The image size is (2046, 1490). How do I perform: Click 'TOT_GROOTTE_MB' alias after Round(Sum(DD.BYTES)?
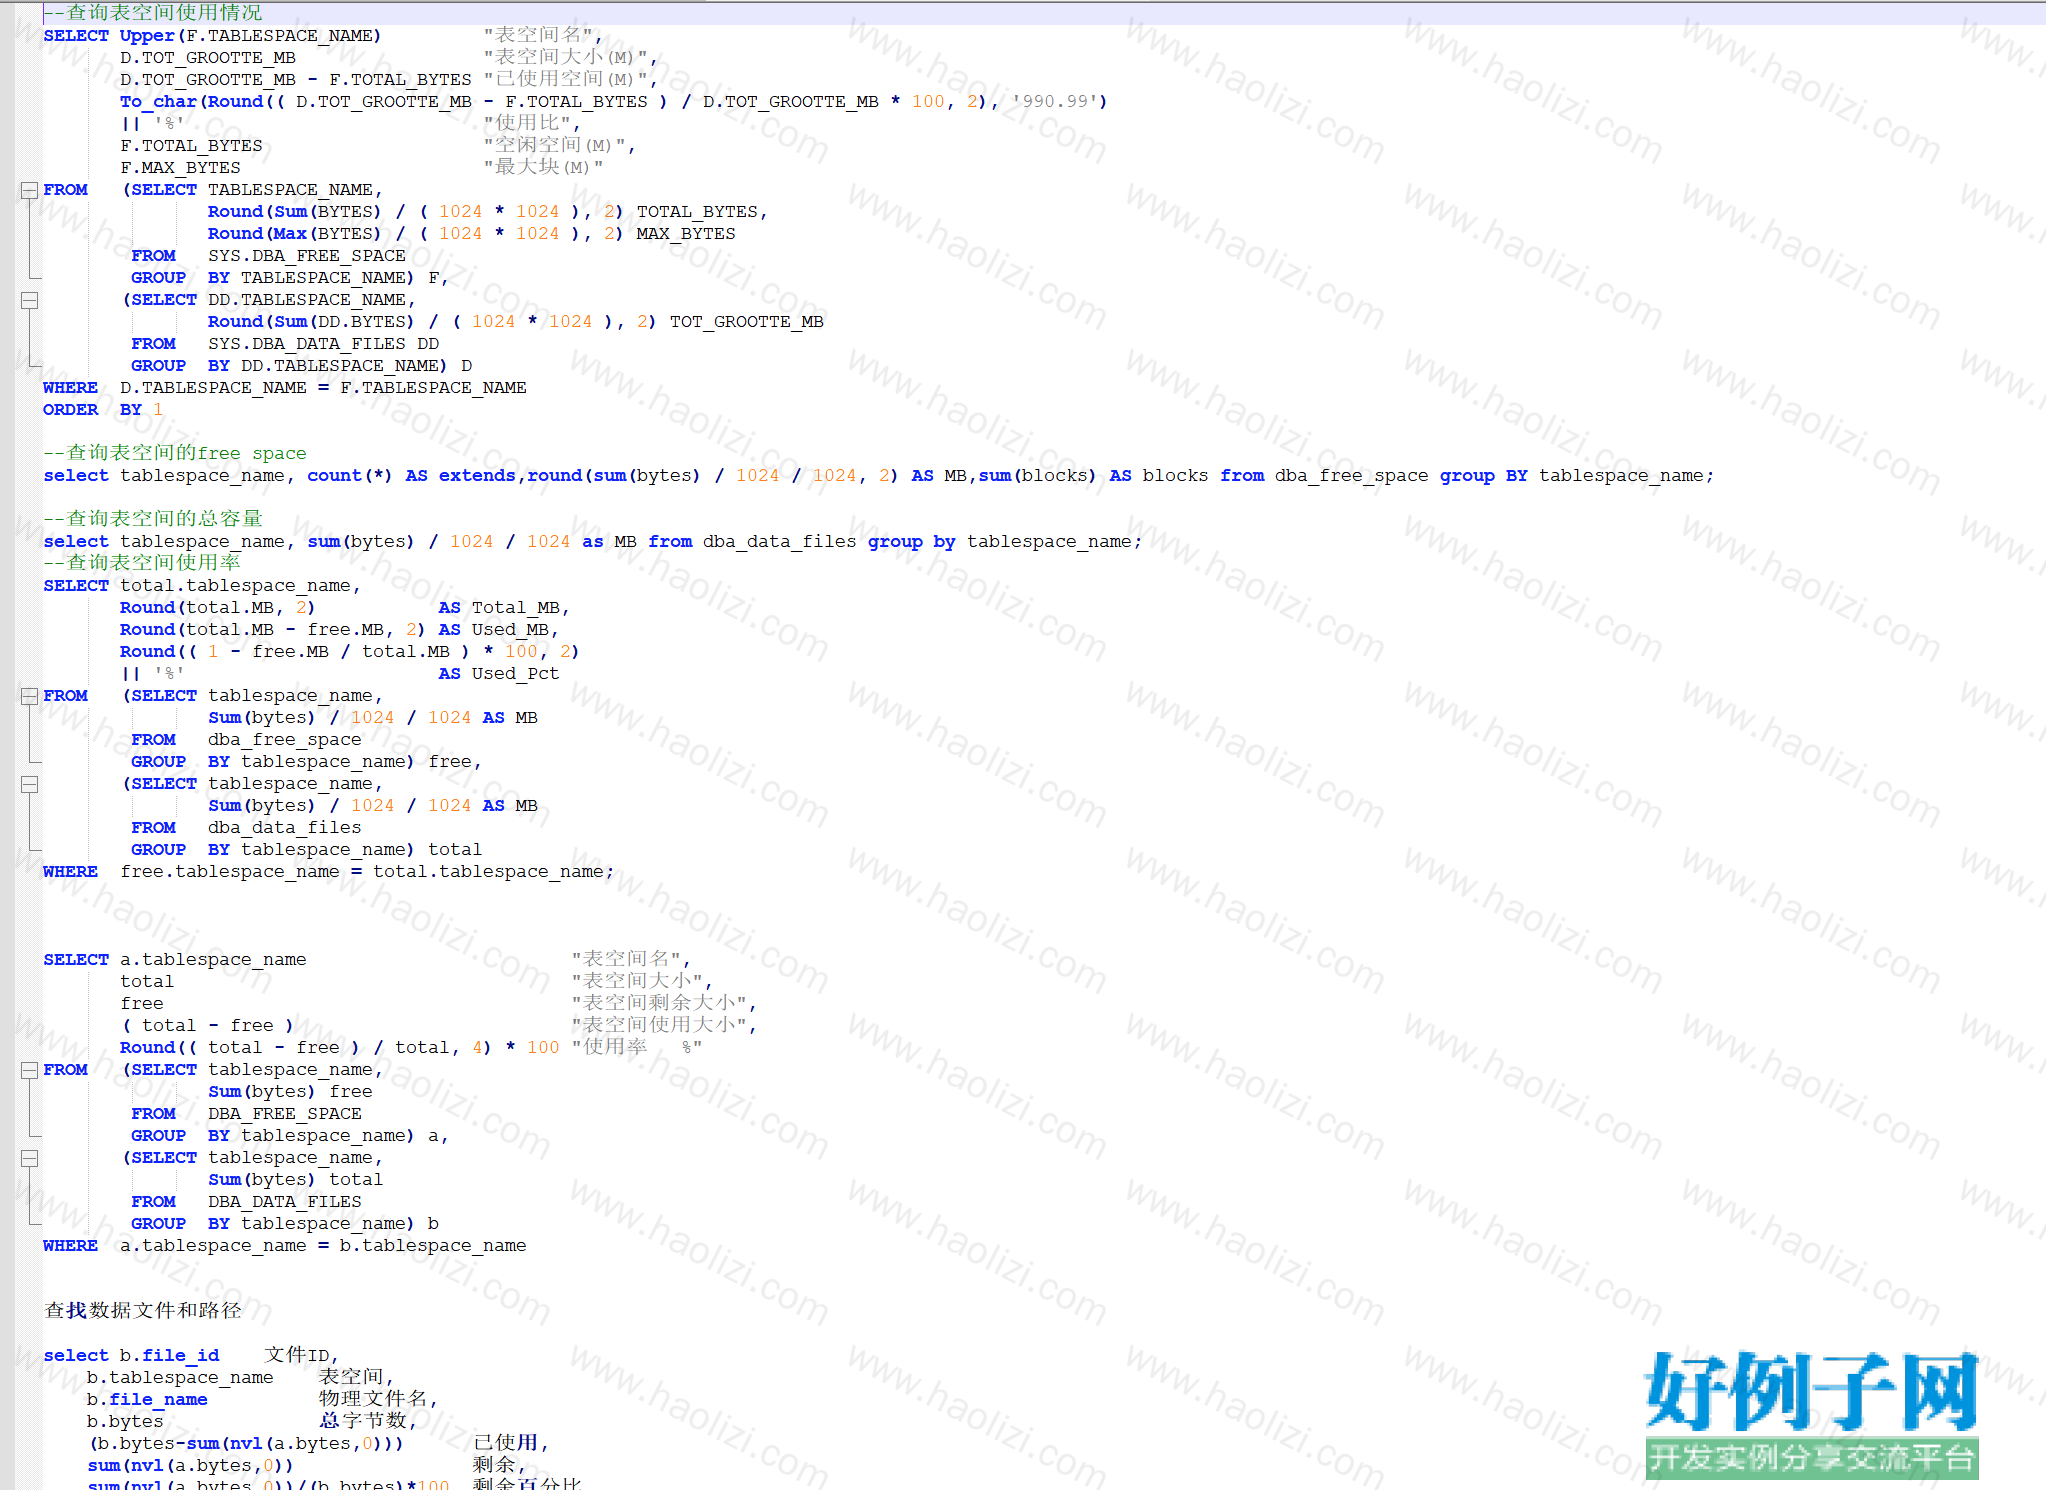point(747,322)
